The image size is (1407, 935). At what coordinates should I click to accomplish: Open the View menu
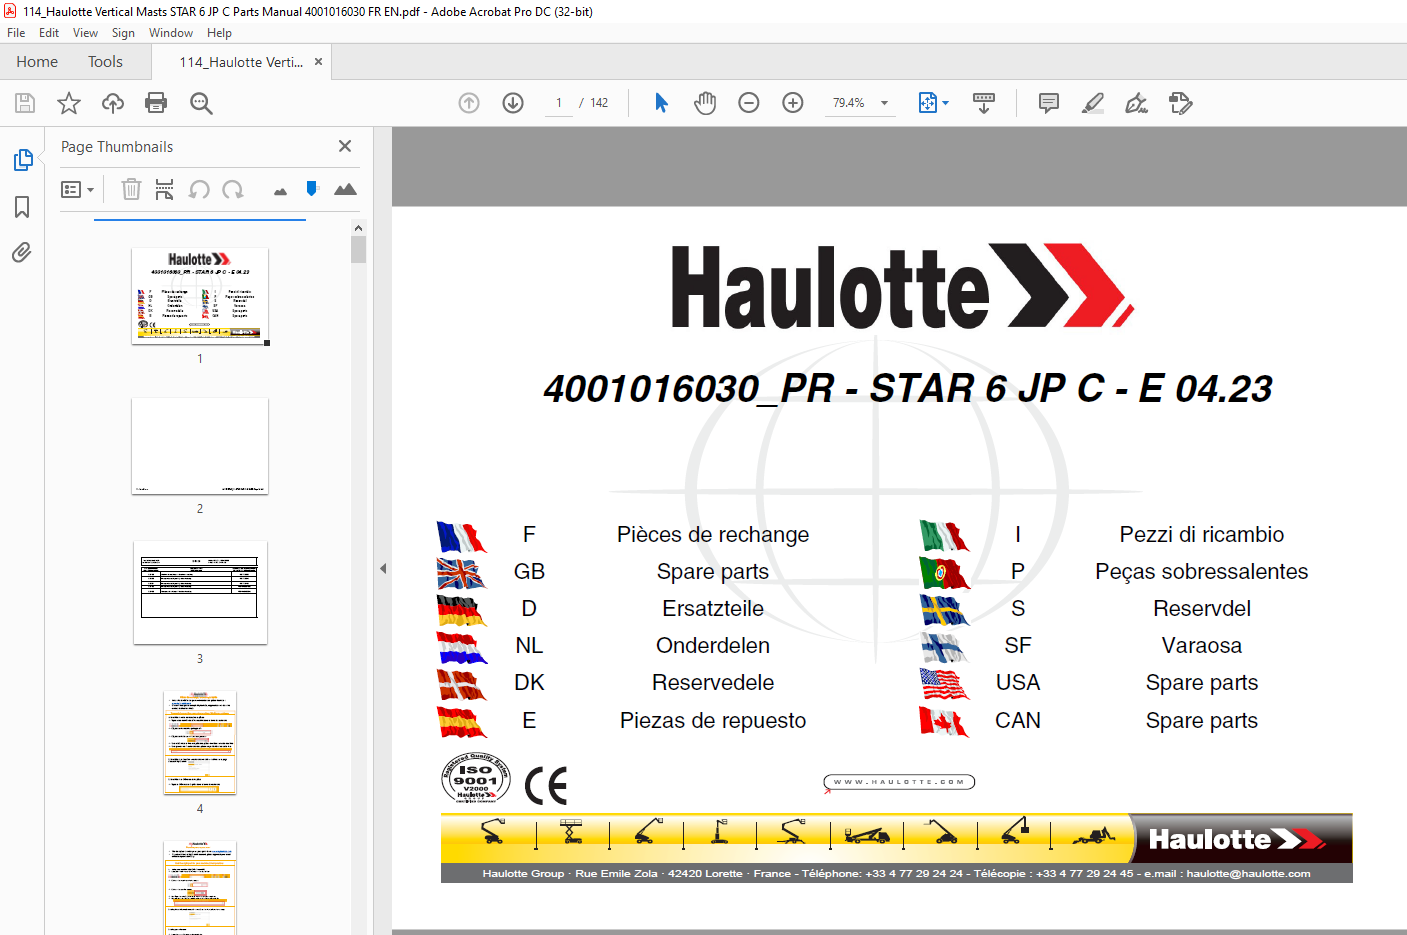click(x=85, y=33)
